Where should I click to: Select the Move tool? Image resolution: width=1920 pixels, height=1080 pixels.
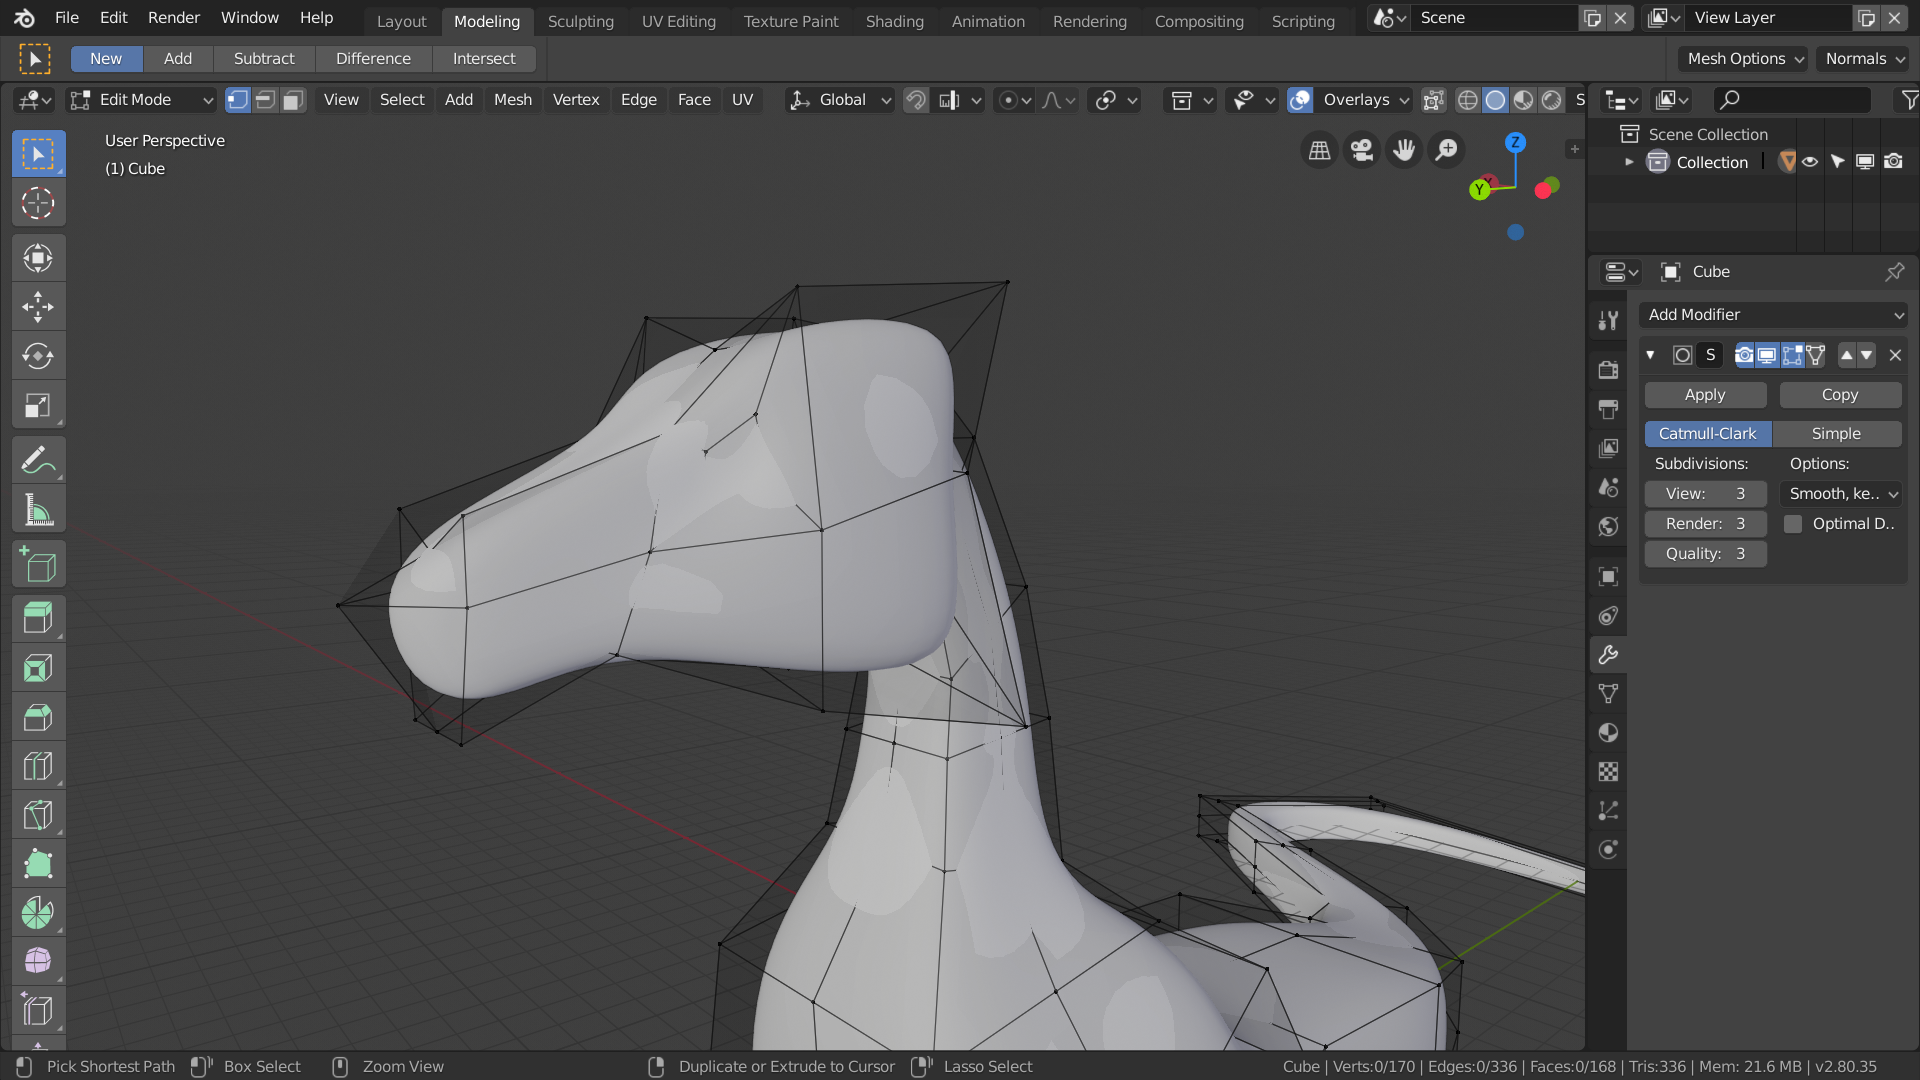pyautogui.click(x=38, y=307)
